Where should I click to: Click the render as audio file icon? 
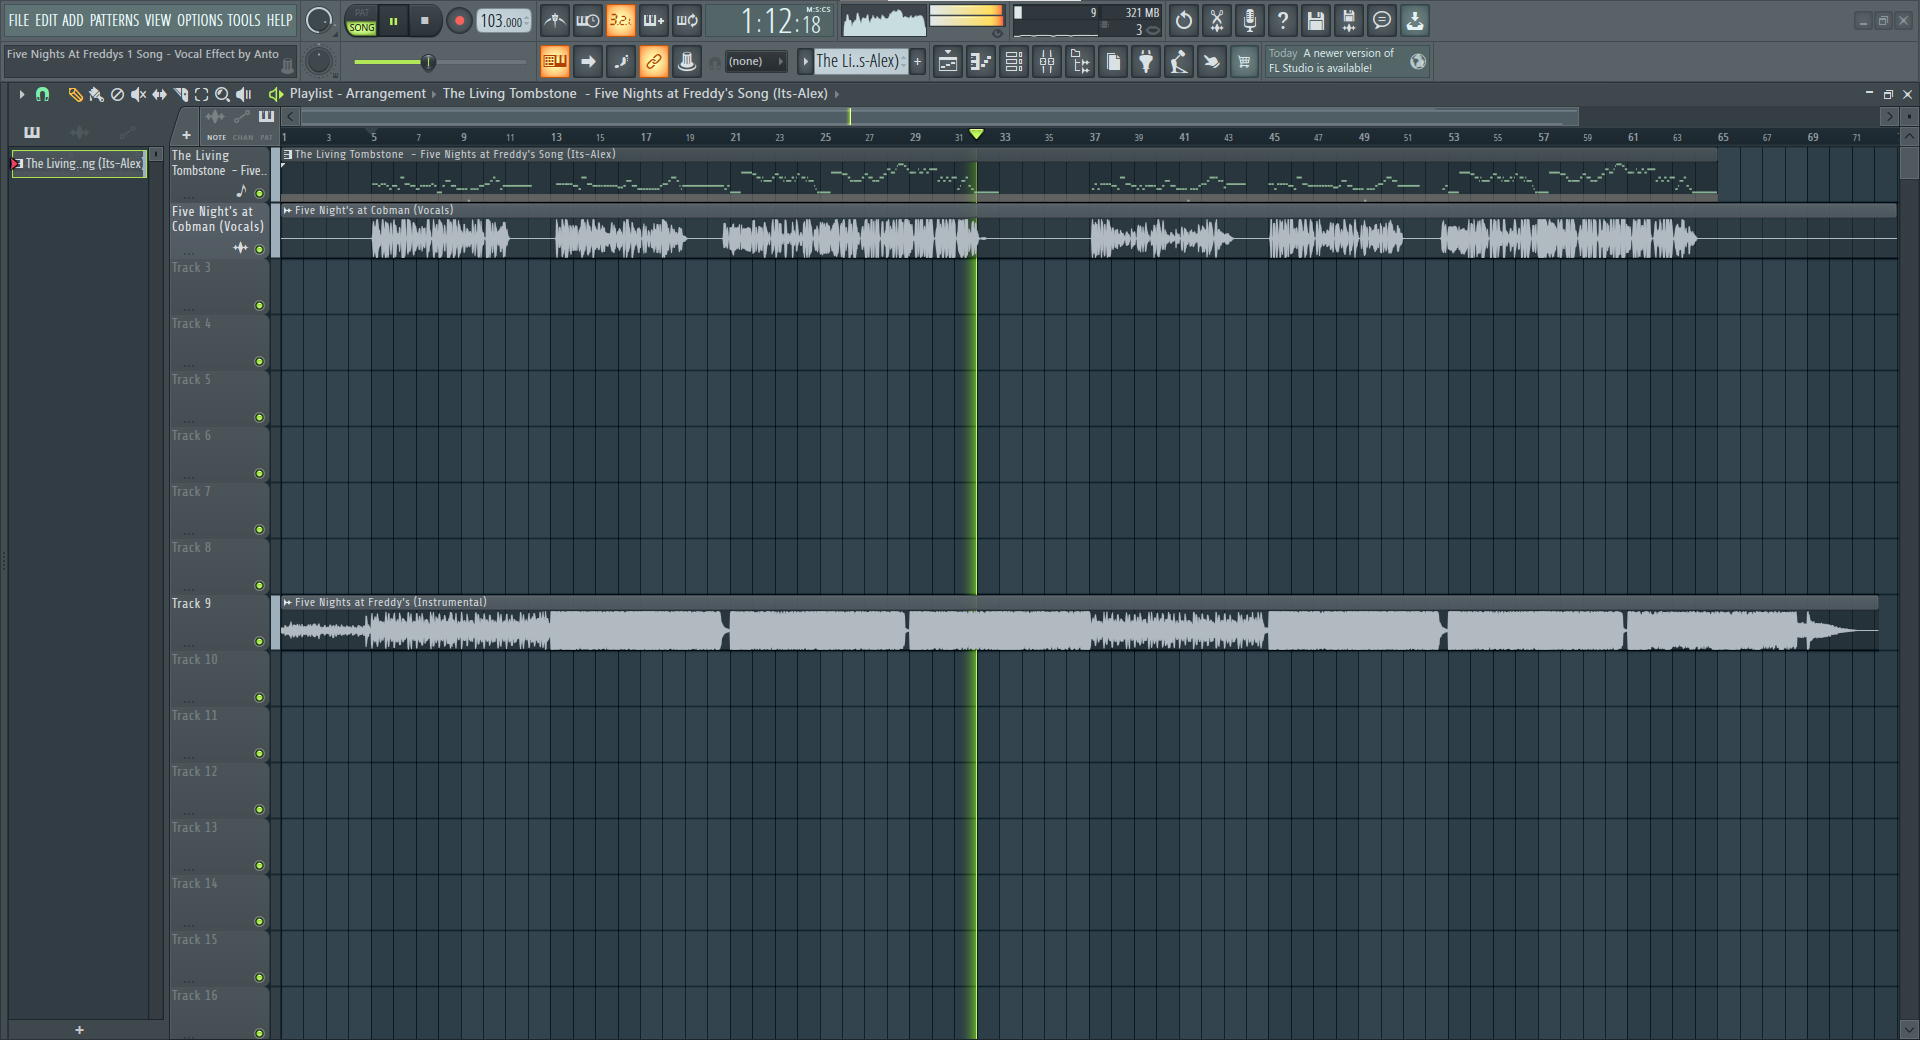pos(1349,20)
